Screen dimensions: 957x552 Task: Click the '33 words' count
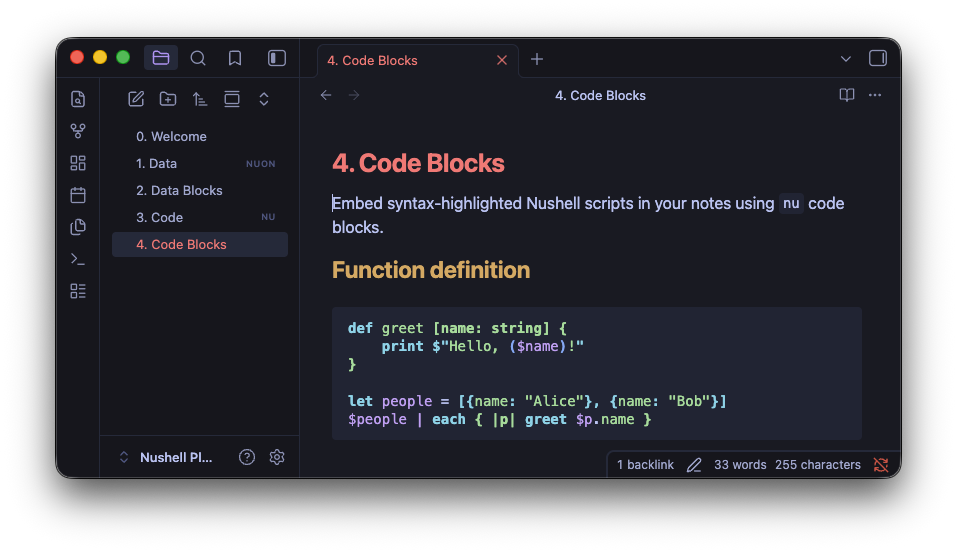[x=740, y=465]
